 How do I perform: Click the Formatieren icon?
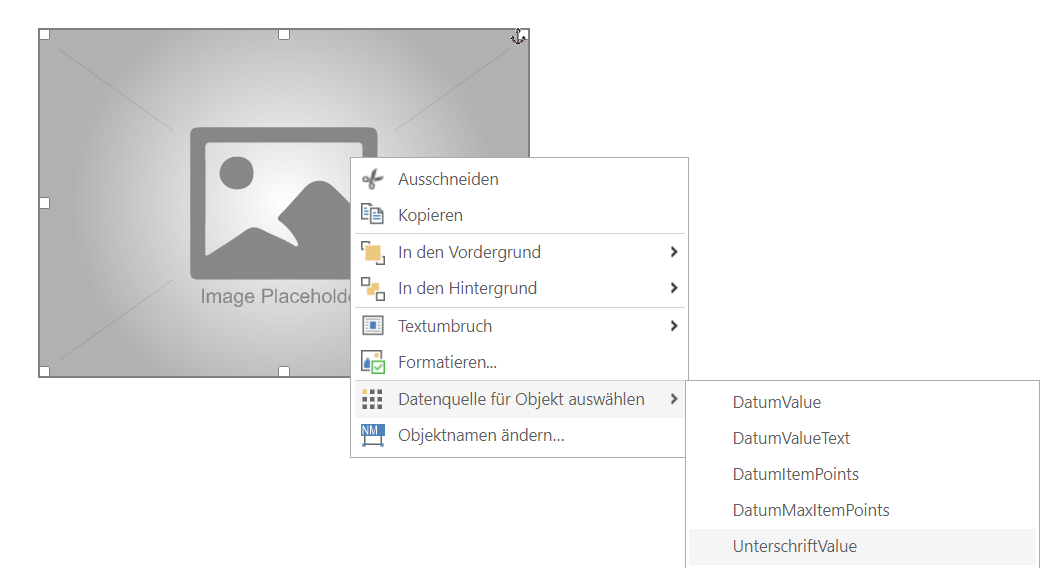coord(372,362)
